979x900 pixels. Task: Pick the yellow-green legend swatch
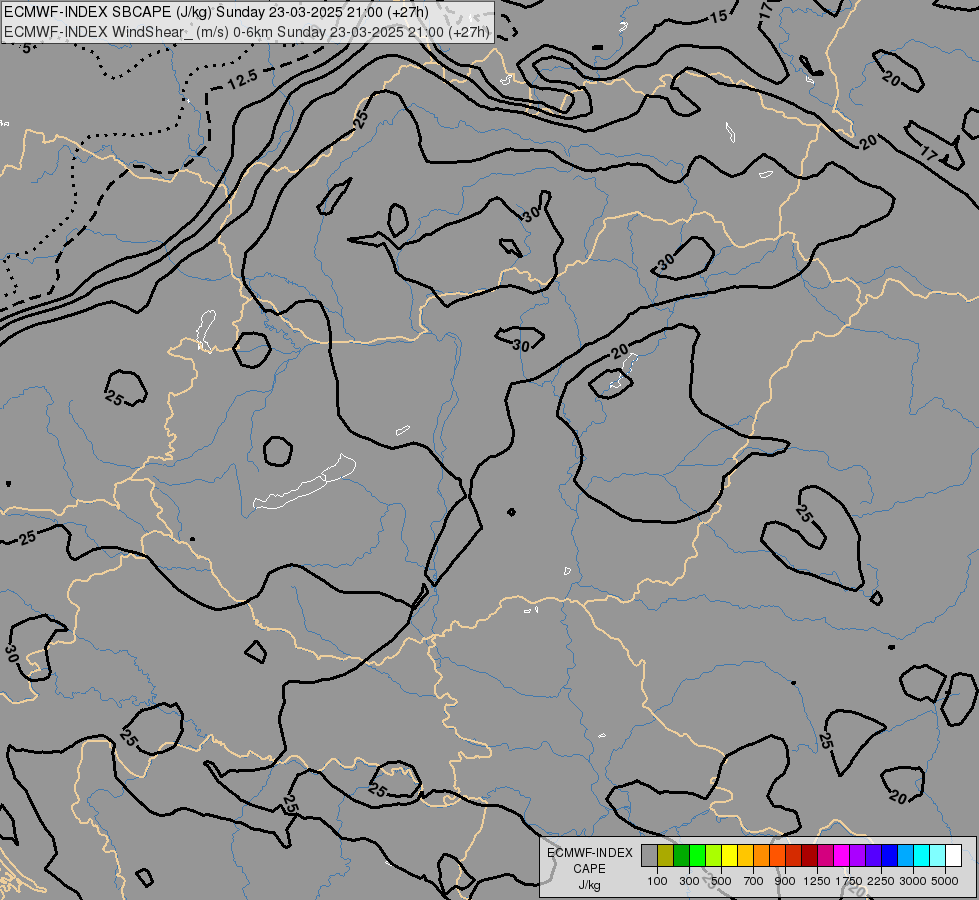coord(714,855)
